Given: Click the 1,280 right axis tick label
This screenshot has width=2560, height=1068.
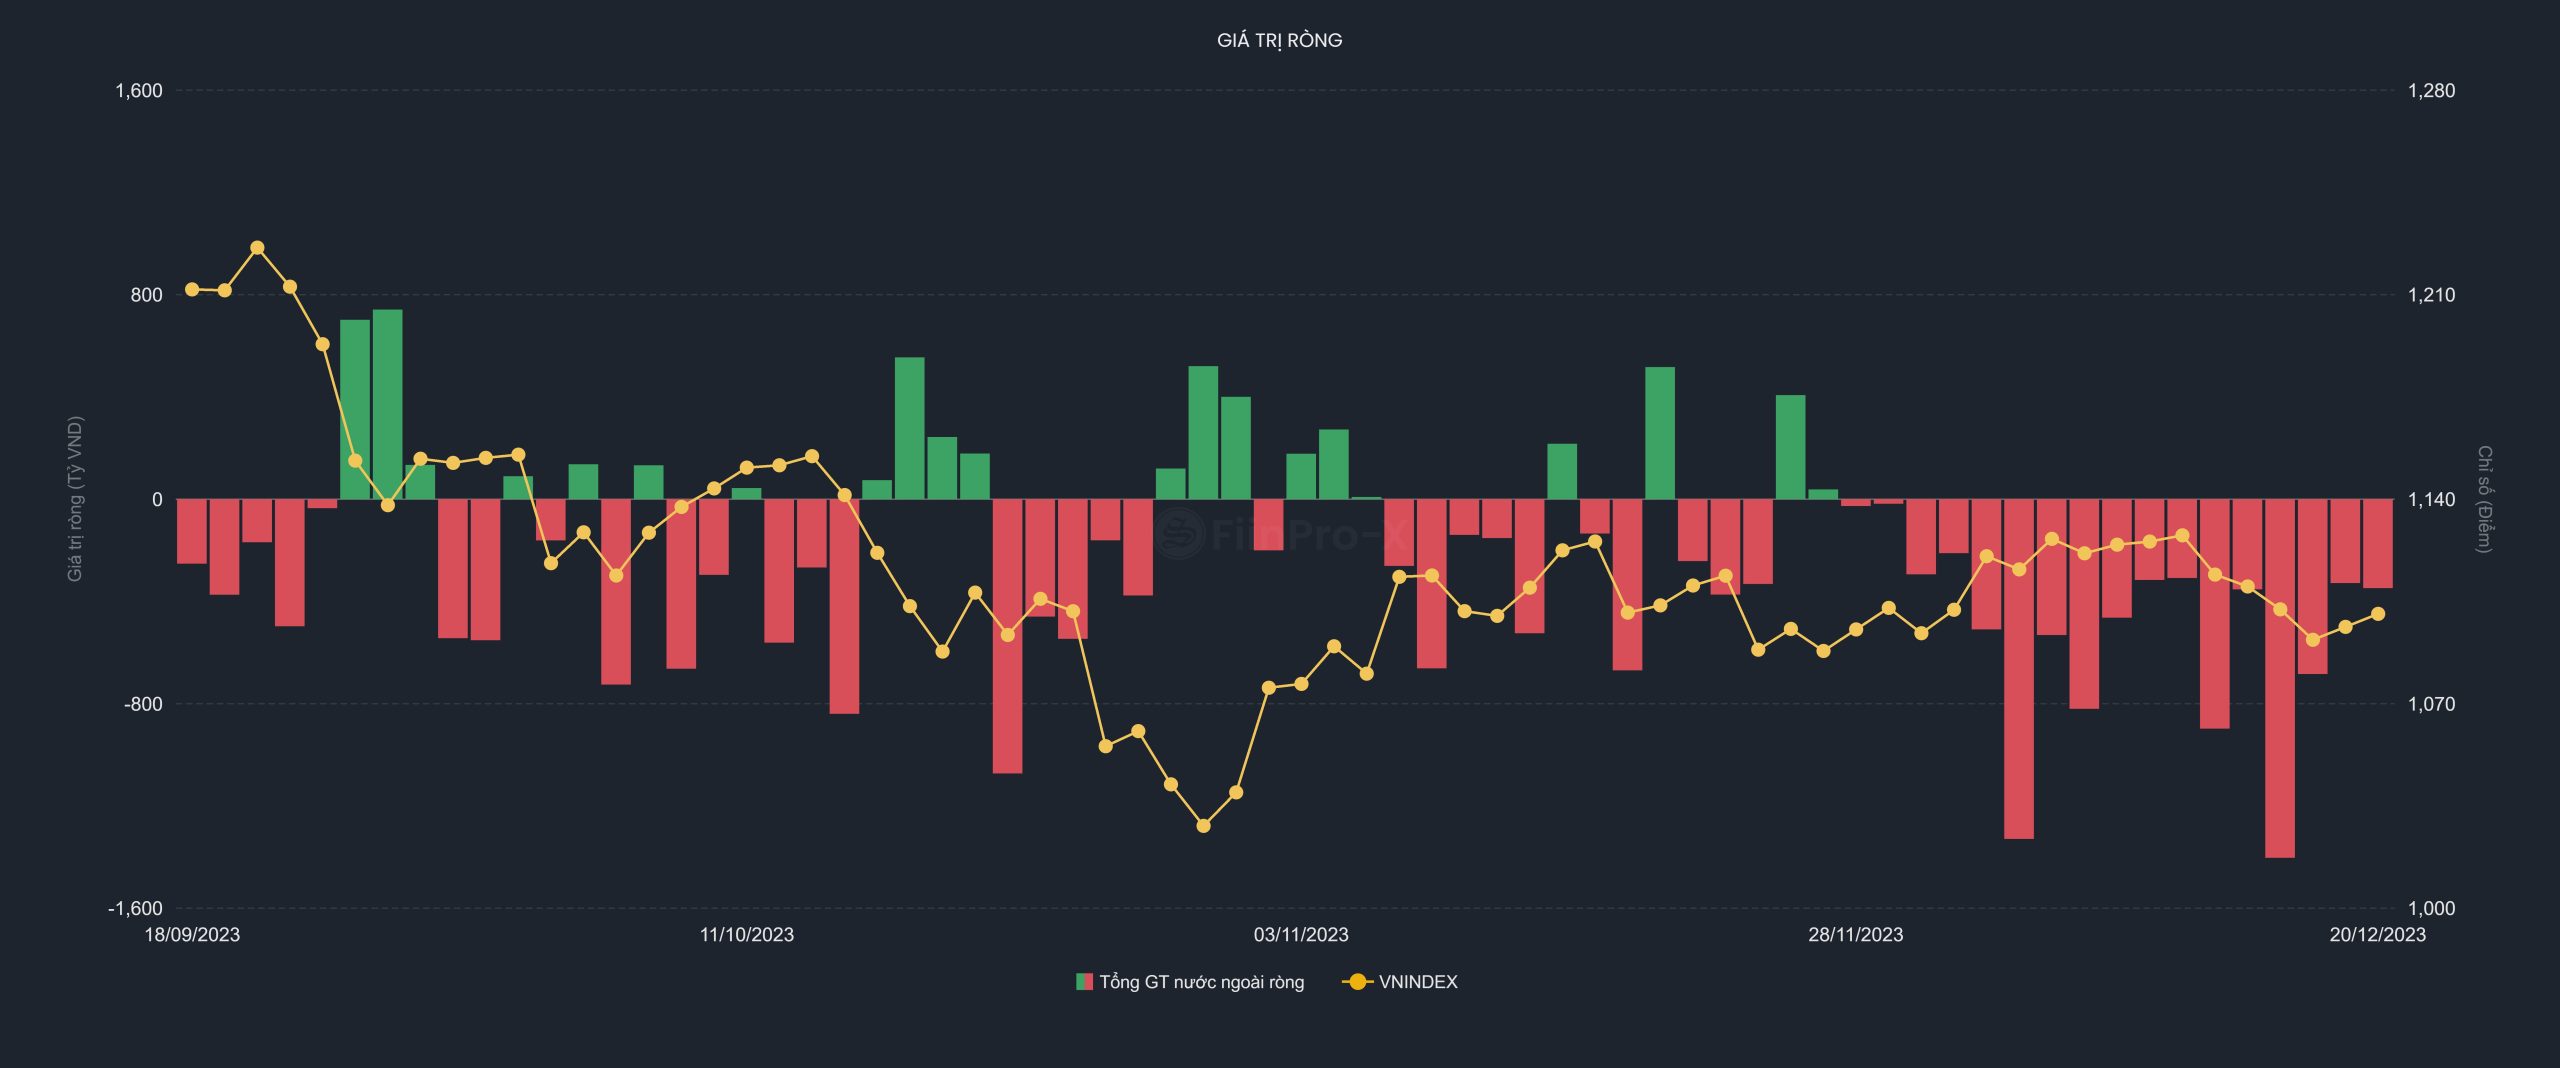Looking at the screenshot, I should tap(2431, 91).
